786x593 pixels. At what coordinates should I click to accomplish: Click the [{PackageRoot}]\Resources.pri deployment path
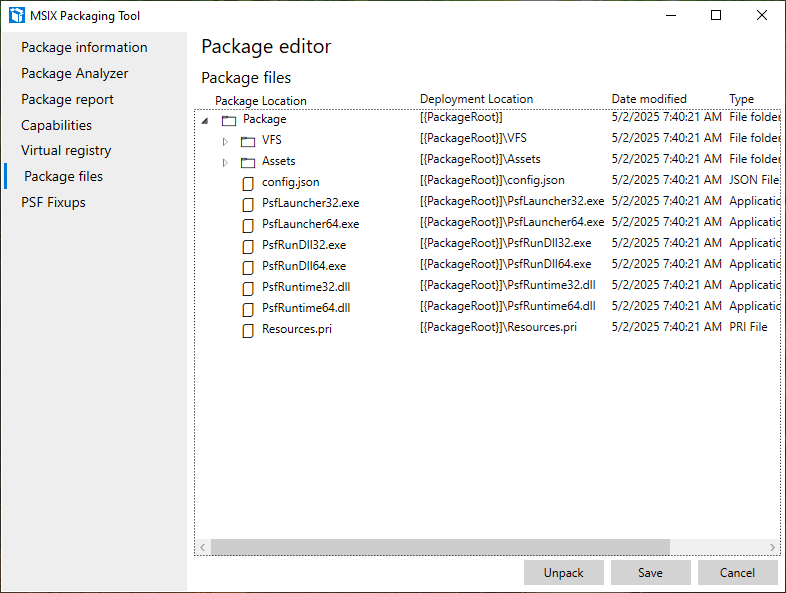coord(498,327)
